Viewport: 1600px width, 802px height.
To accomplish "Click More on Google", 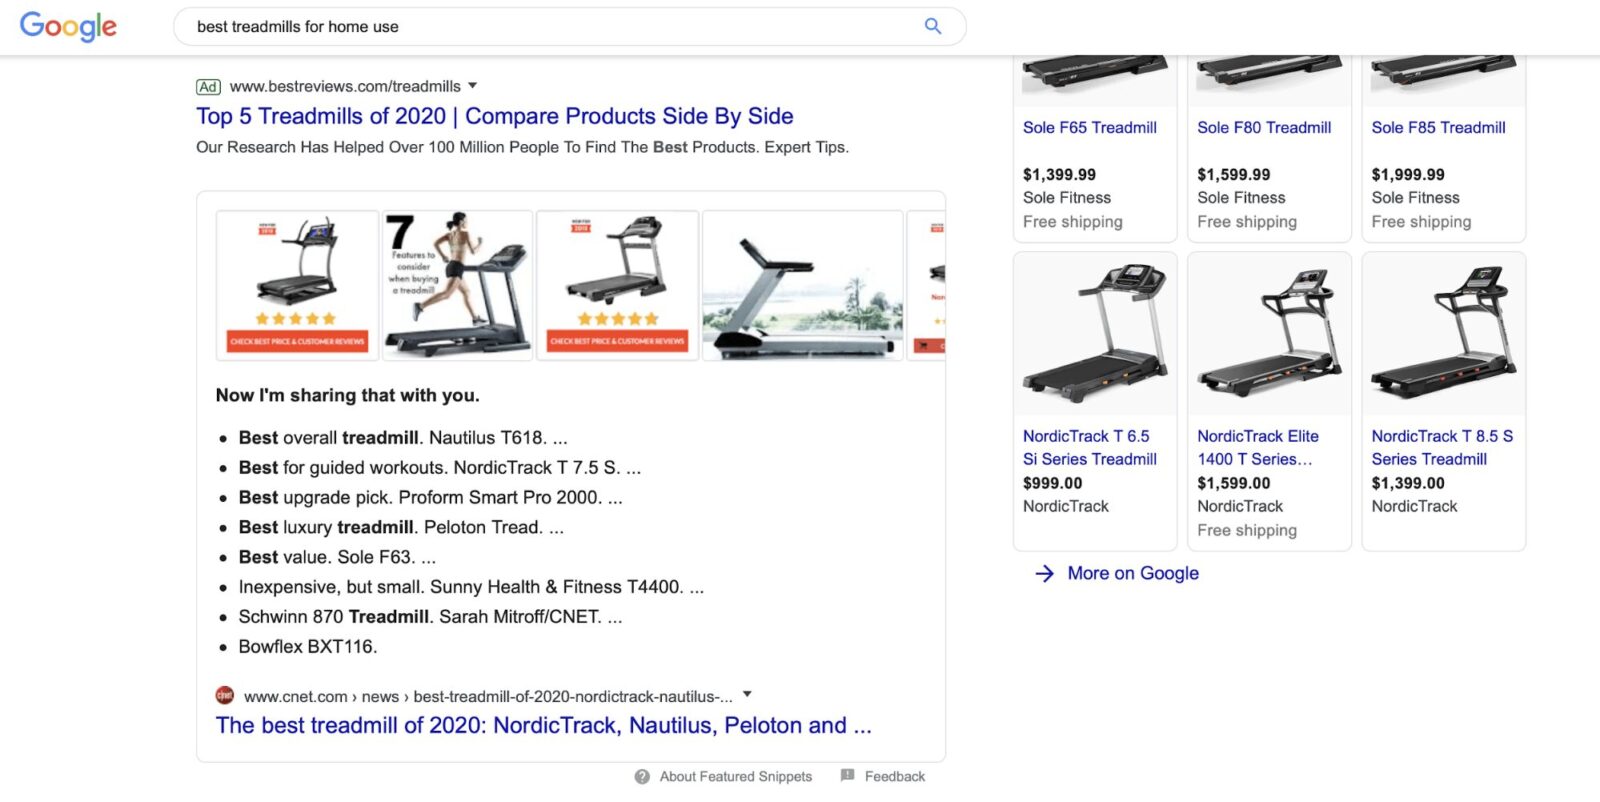I will 1131,573.
